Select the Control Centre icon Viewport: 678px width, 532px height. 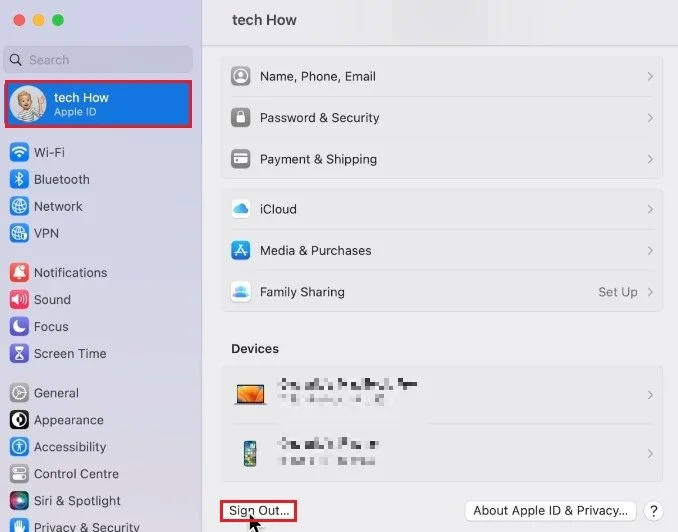pyautogui.click(x=19, y=474)
